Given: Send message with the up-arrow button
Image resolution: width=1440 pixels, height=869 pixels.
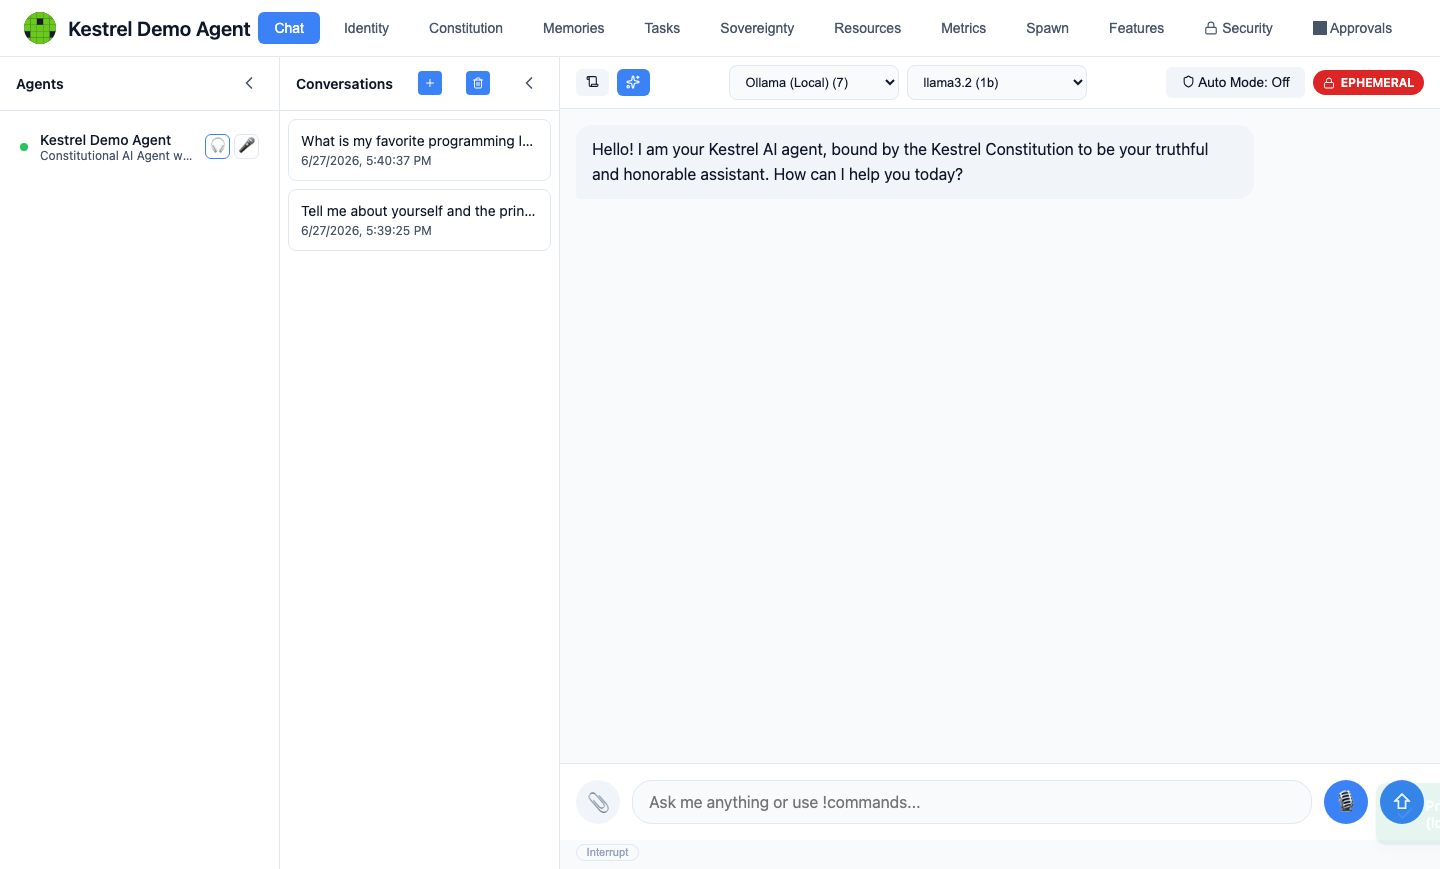Looking at the screenshot, I should pyautogui.click(x=1402, y=802).
